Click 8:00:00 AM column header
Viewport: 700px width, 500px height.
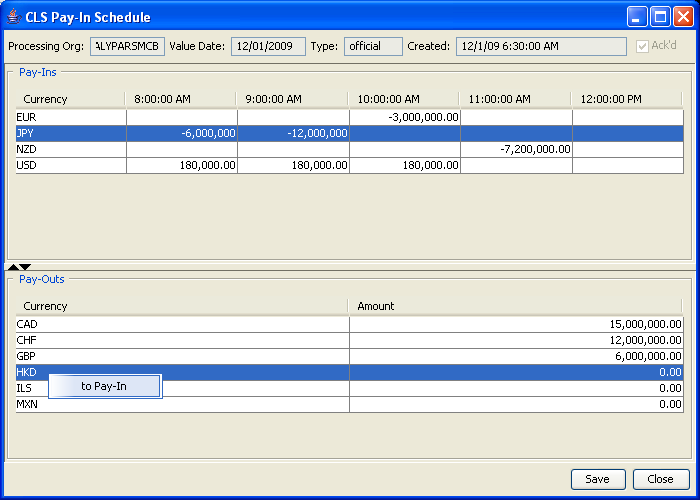pos(180,99)
